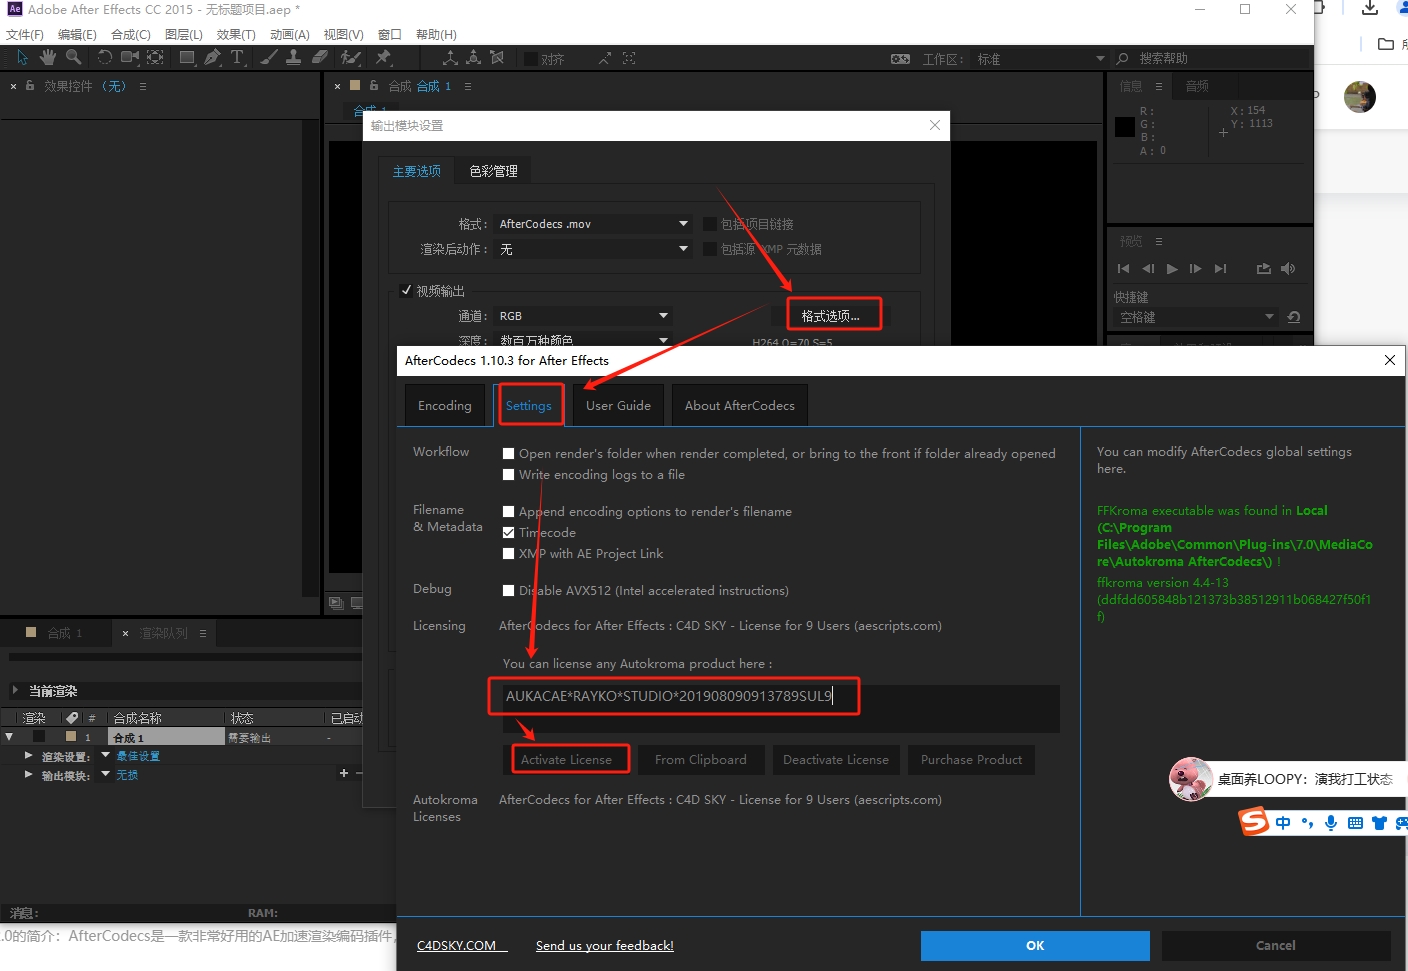The width and height of the screenshot is (1408, 971).
Task: Check Disable AVX512 (Intel accelerated instructions)
Action: pos(508,590)
